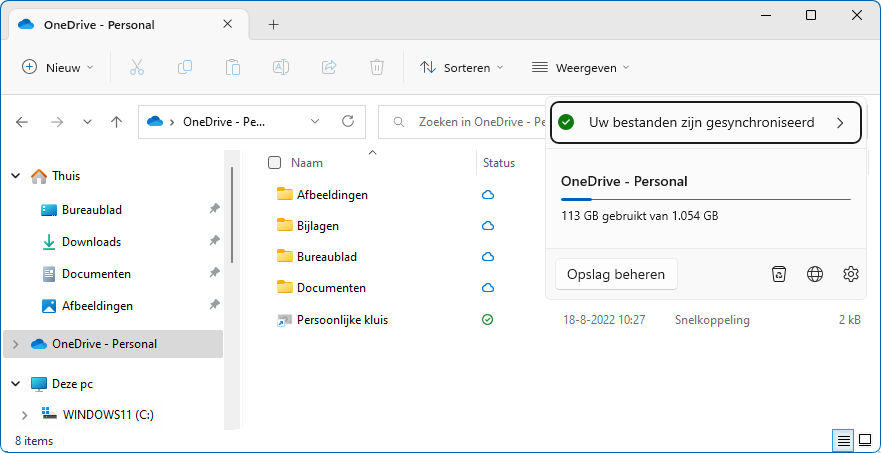Image resolution: width=881 pixels, height=453 pixels.
Task: Click the cloud status icon for Bijlagen
Action: [488, 226]
